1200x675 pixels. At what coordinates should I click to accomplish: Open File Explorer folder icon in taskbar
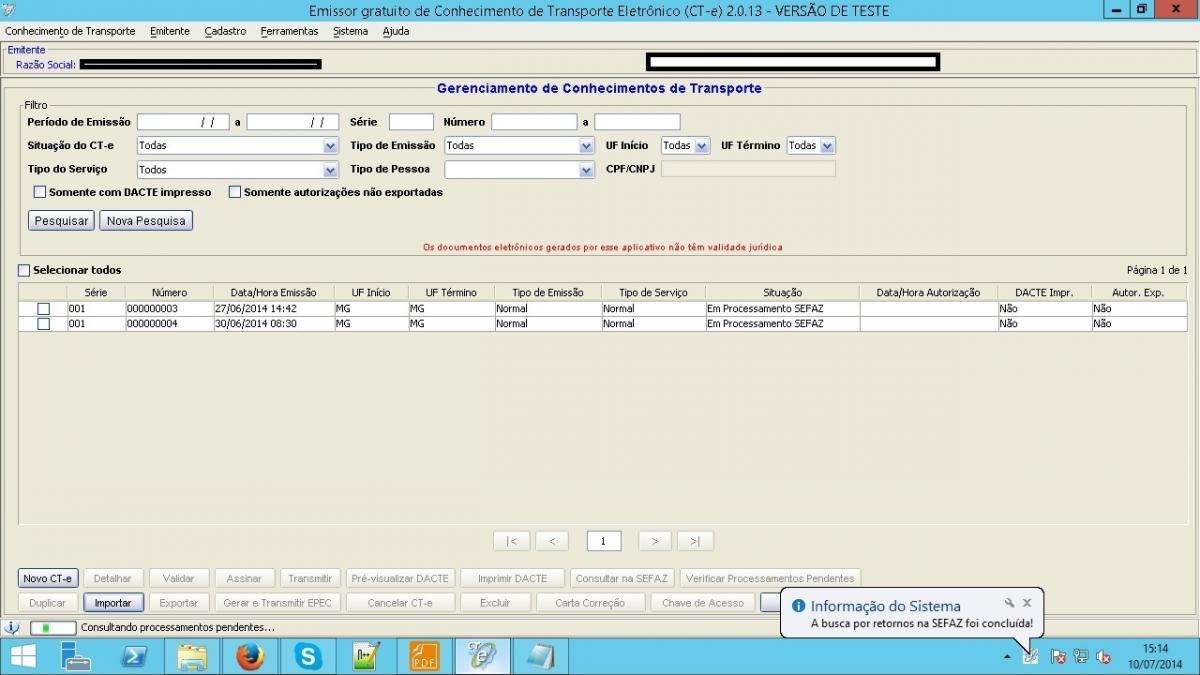click(192, 657)
